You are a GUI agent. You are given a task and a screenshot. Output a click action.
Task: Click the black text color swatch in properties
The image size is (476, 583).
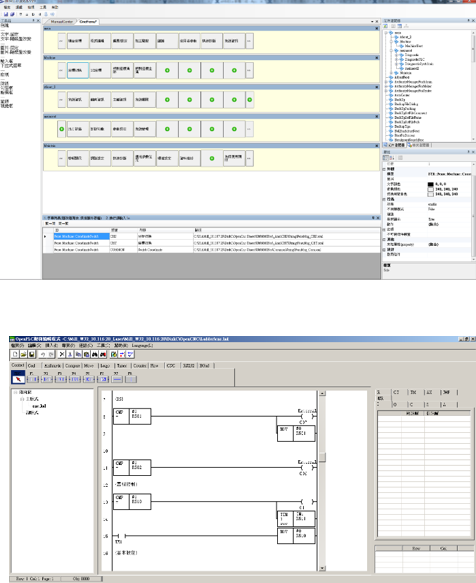point(431,184)
